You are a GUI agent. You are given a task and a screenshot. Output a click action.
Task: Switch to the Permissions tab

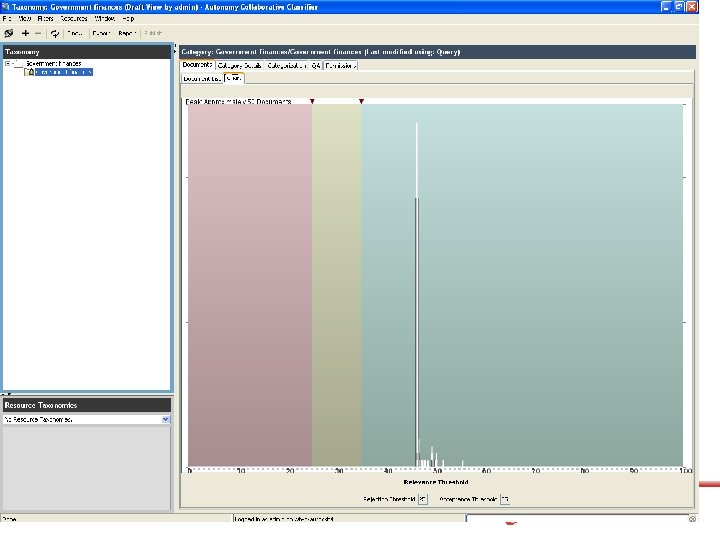click(x=341, y=66)
